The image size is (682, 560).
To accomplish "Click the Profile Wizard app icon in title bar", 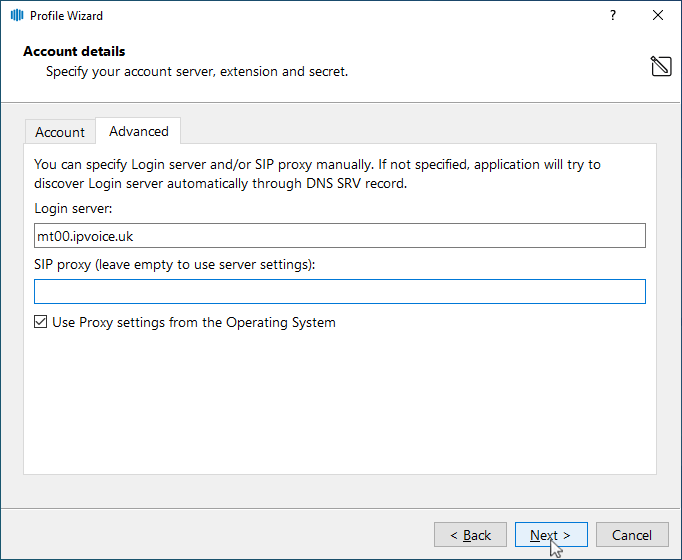I will click(x=16, y=16).
